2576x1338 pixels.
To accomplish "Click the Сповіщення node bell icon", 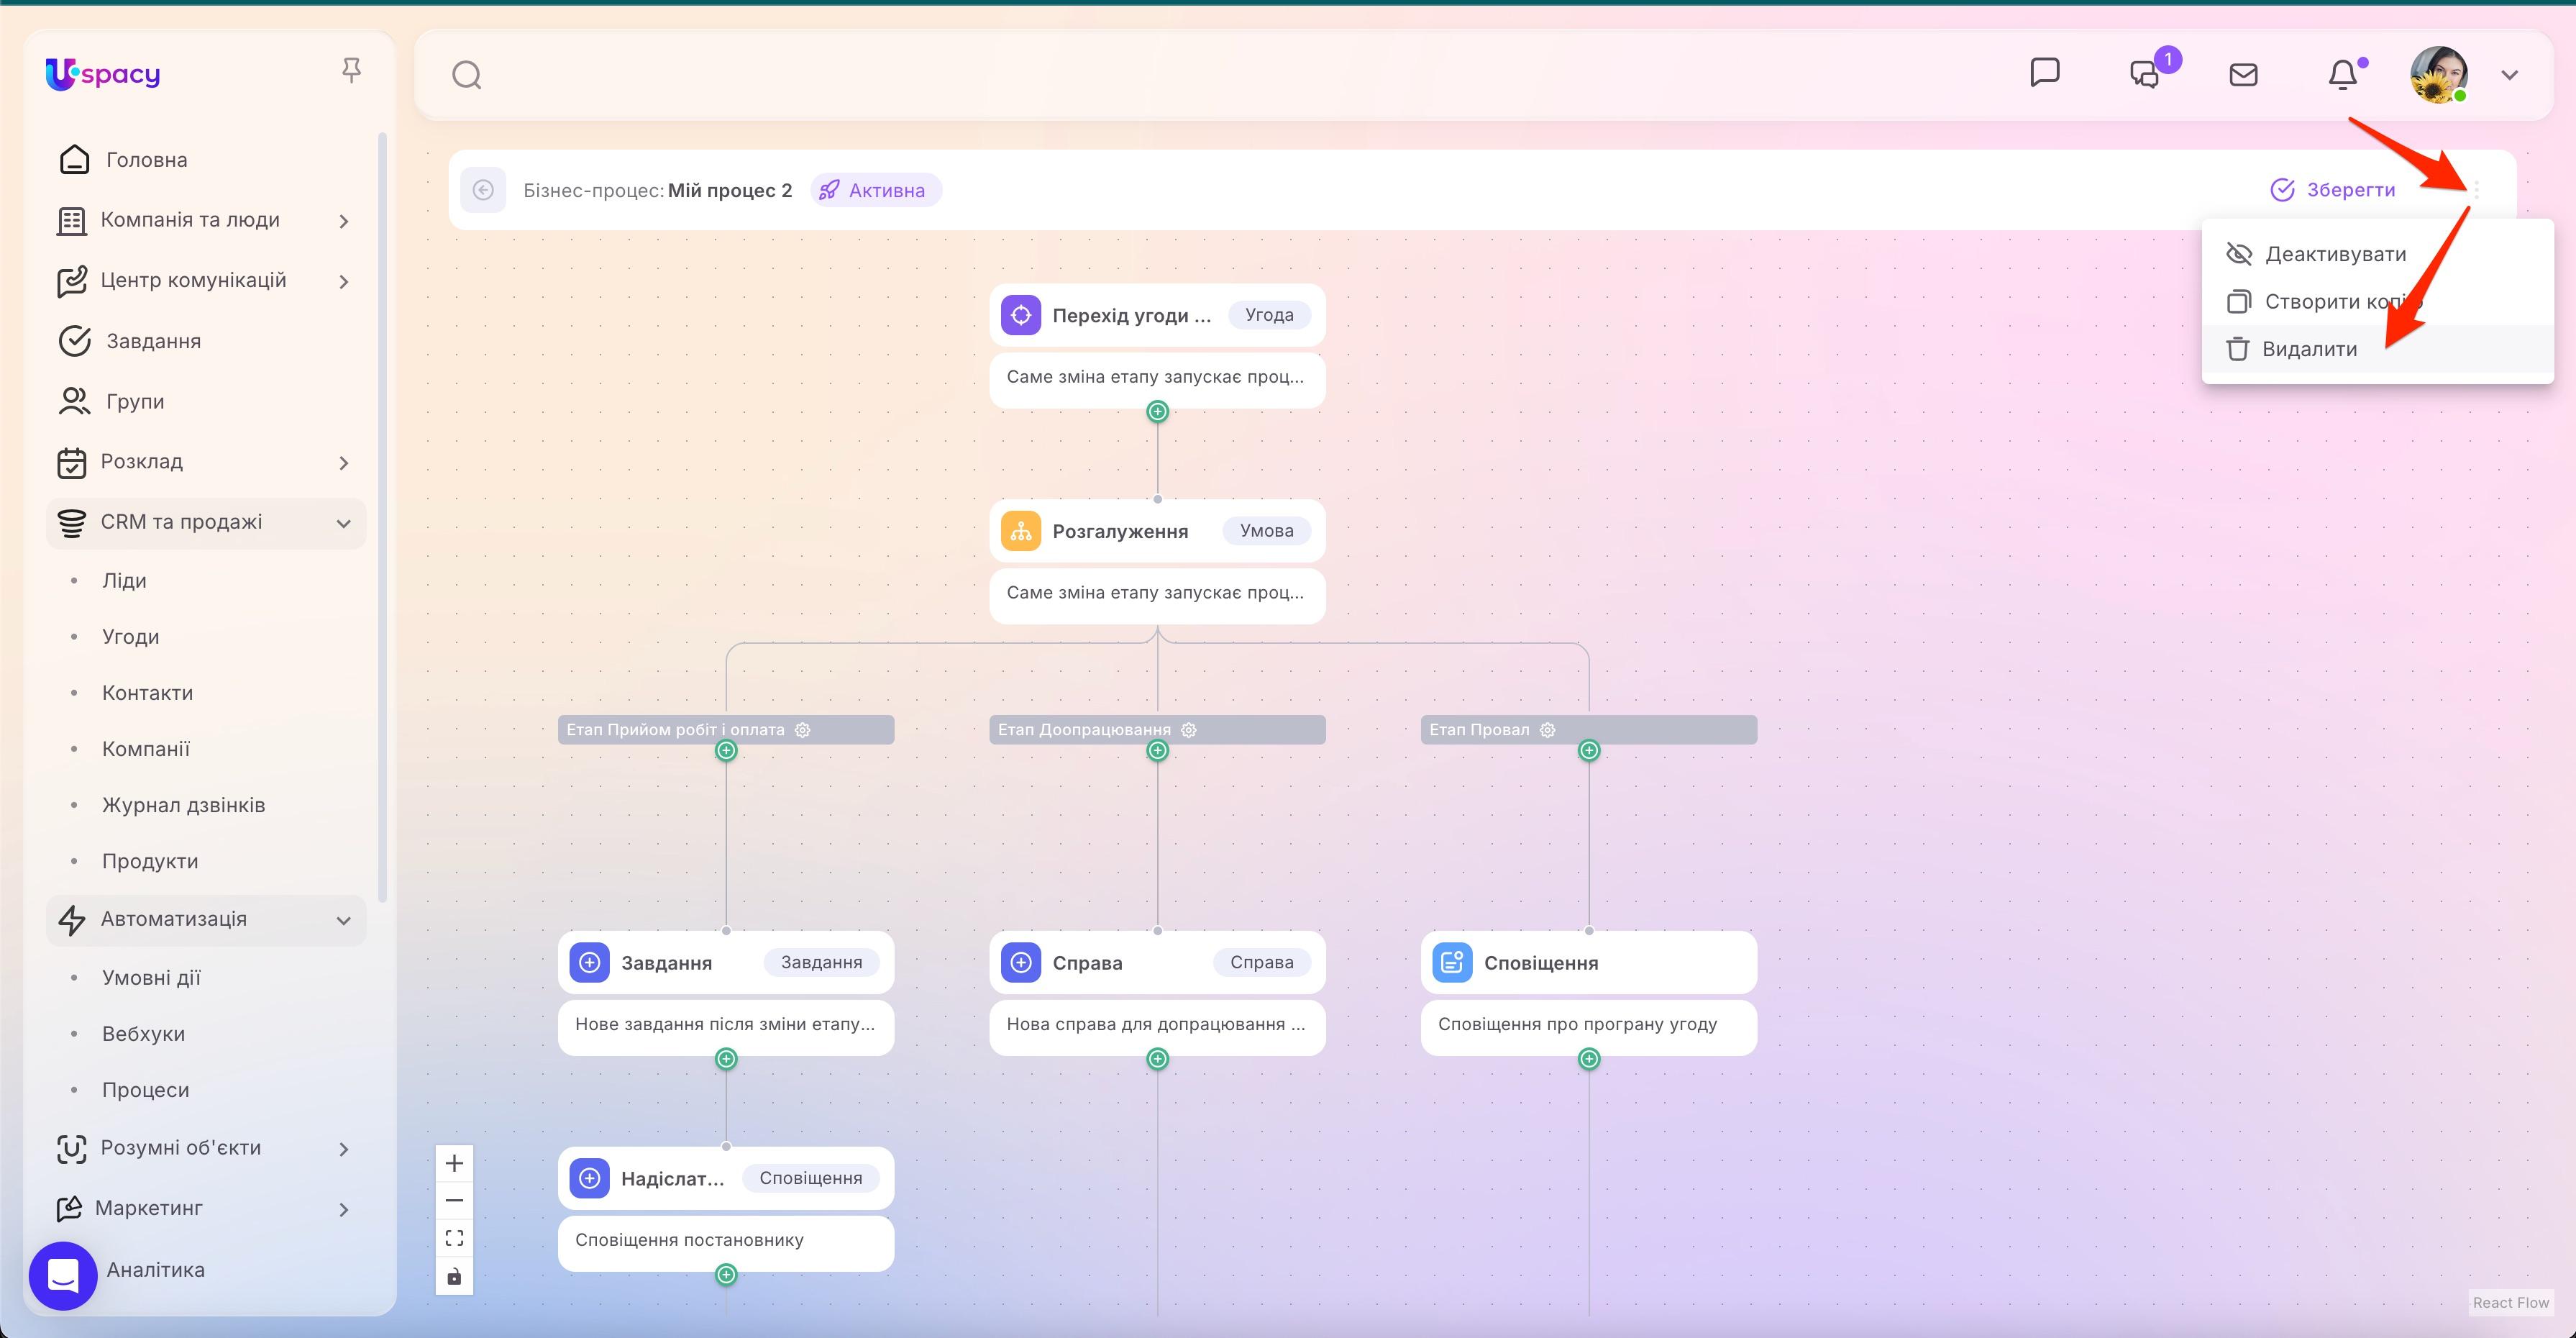I will pos(1452,962).
